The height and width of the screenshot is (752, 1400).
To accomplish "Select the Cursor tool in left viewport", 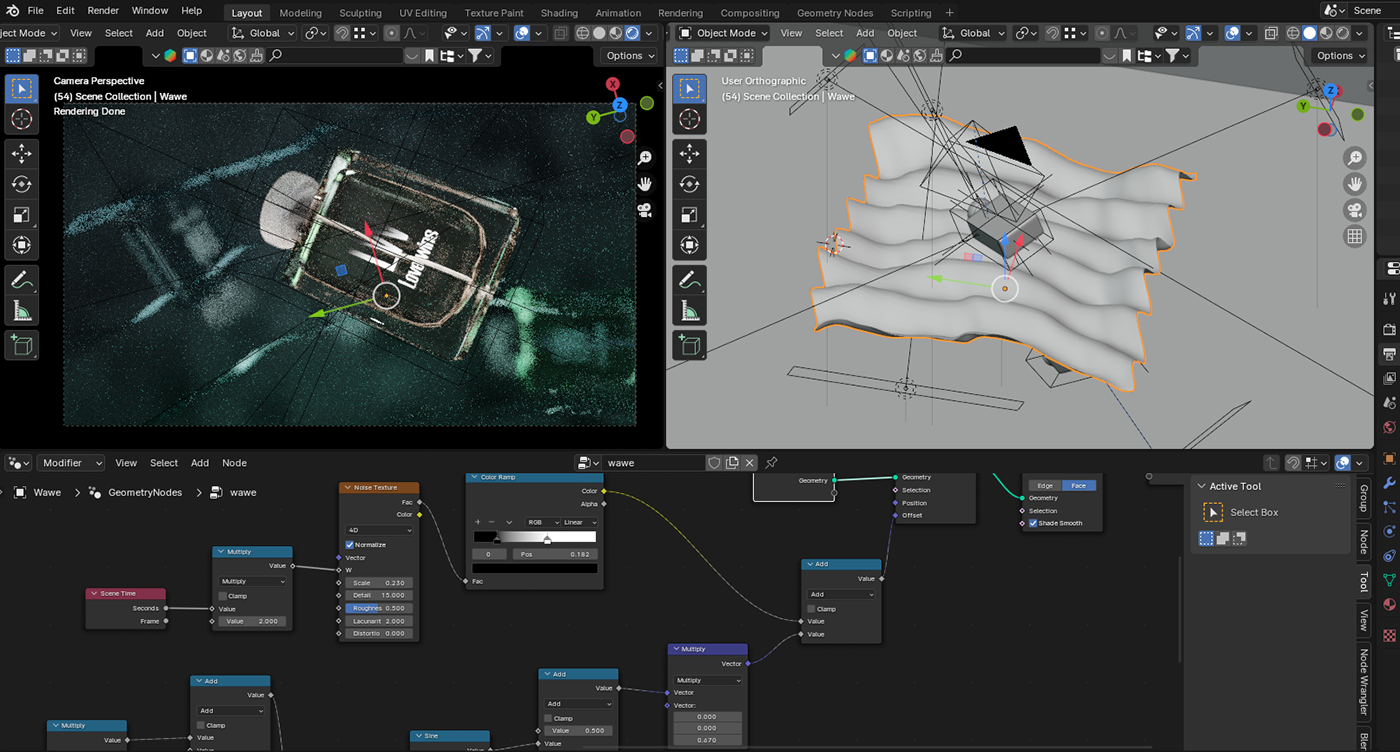I will [21, 120].
